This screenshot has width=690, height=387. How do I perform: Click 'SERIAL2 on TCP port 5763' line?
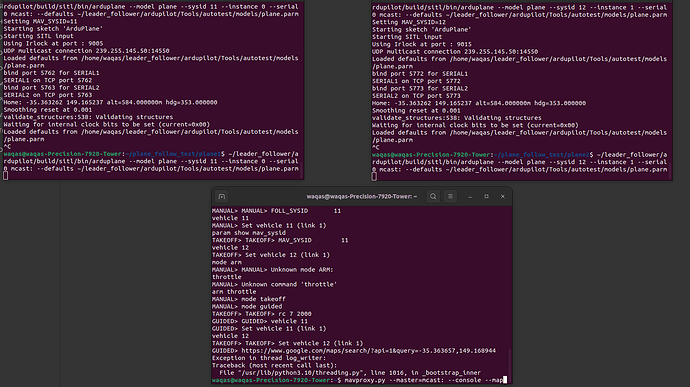pyautogui.click(x=48, y=95)
